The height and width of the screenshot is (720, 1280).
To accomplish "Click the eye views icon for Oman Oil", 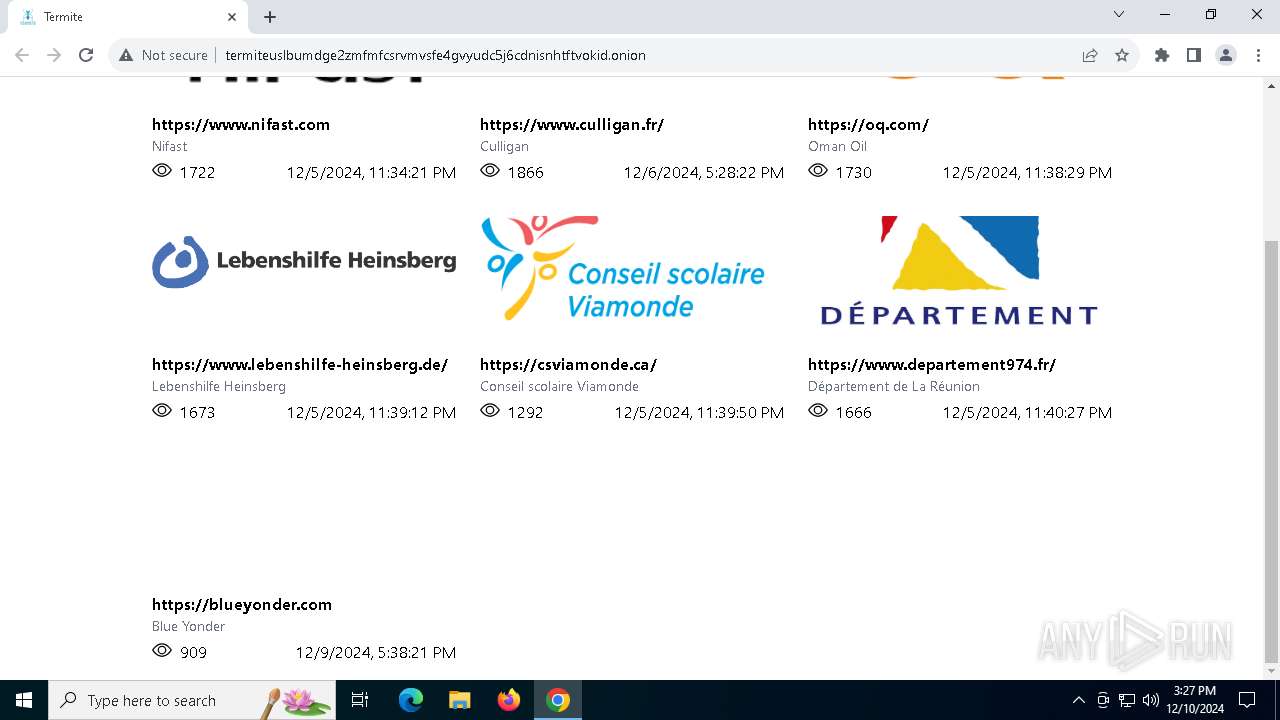I will coord(818,171).
